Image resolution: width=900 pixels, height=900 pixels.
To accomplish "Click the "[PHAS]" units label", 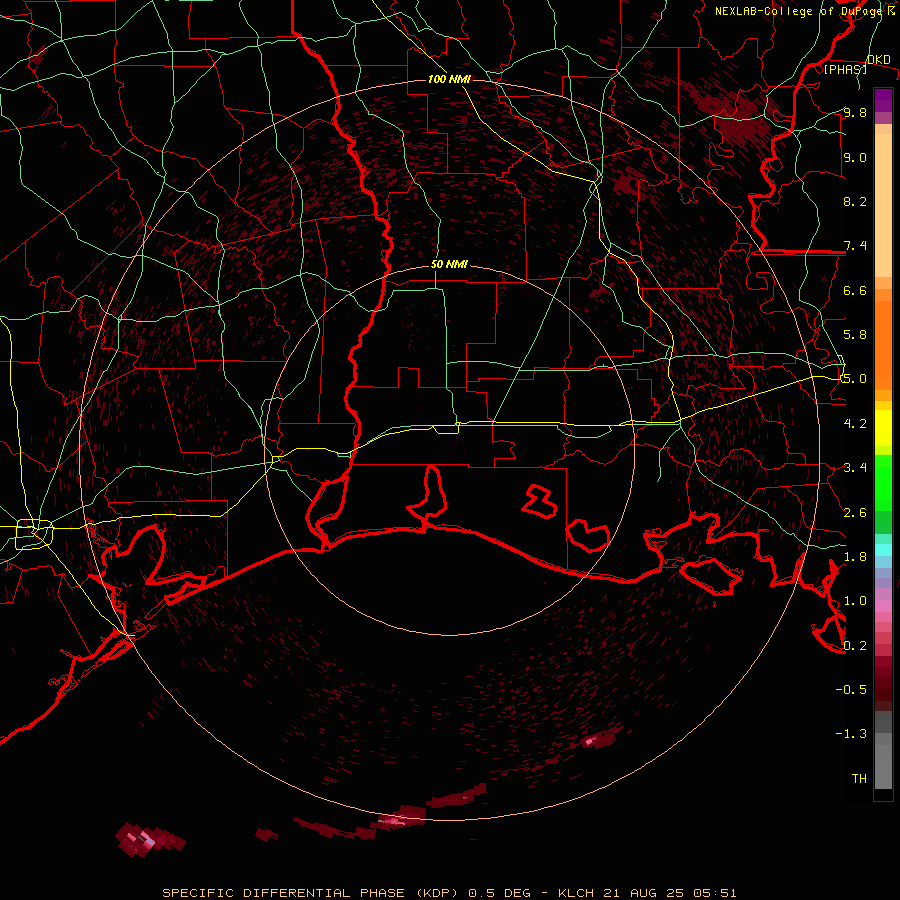I will click(x=845, y=70).
